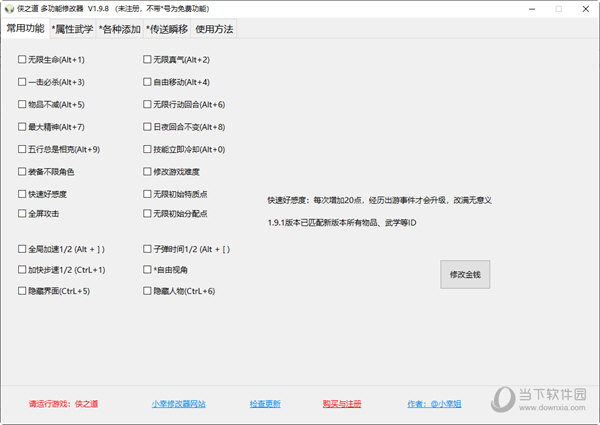Check 全屏攻击 option
600x425 pixels.
click(x=22, y=213)
